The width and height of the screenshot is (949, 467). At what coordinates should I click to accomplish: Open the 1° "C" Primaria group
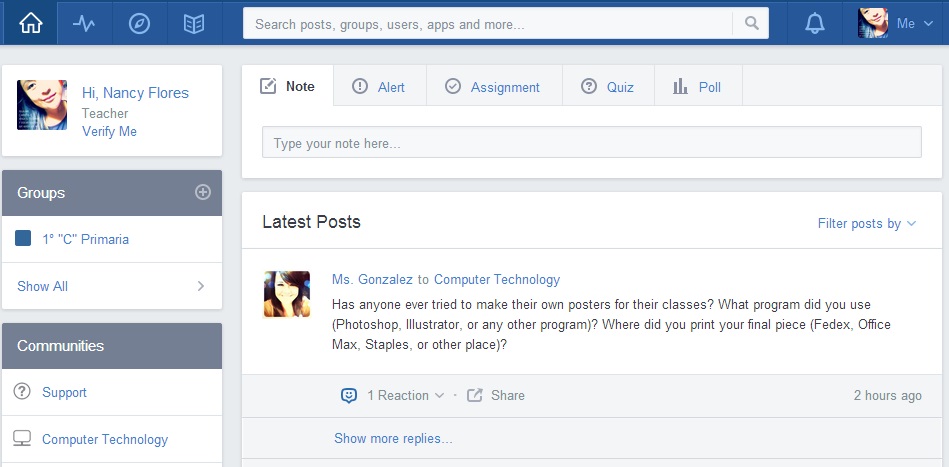[85, 239]
